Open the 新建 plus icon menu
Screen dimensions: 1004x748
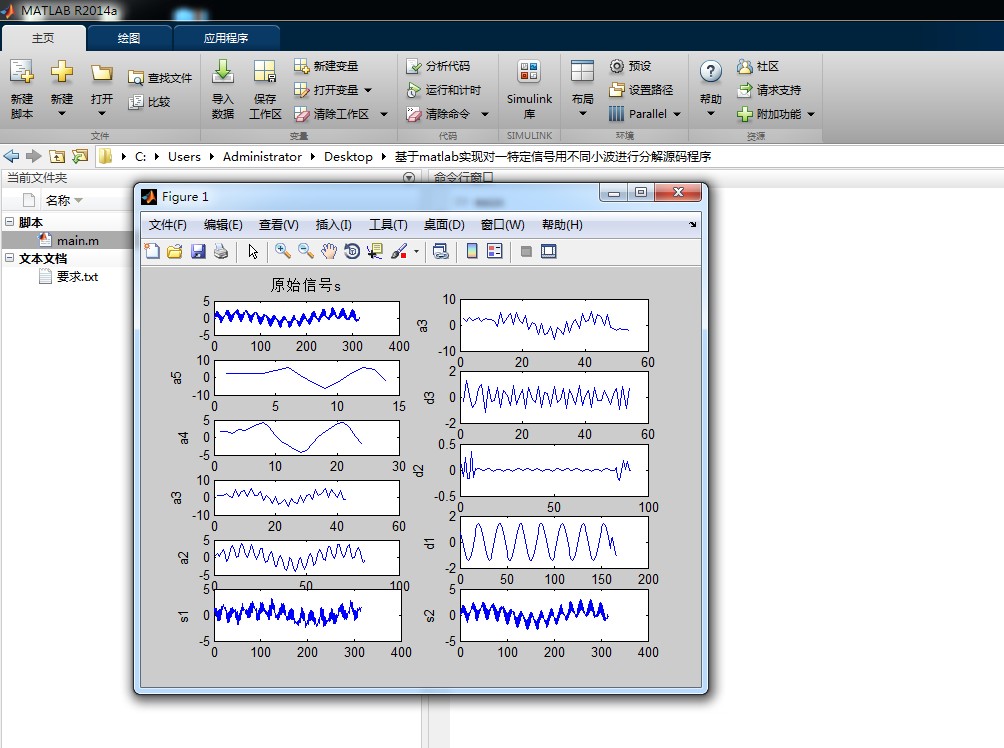(61, 72)
